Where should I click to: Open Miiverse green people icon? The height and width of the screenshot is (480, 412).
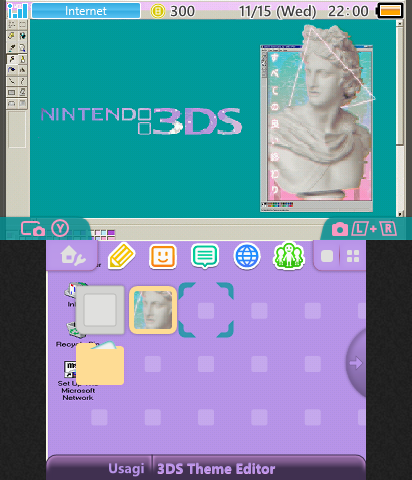(289, 256)
